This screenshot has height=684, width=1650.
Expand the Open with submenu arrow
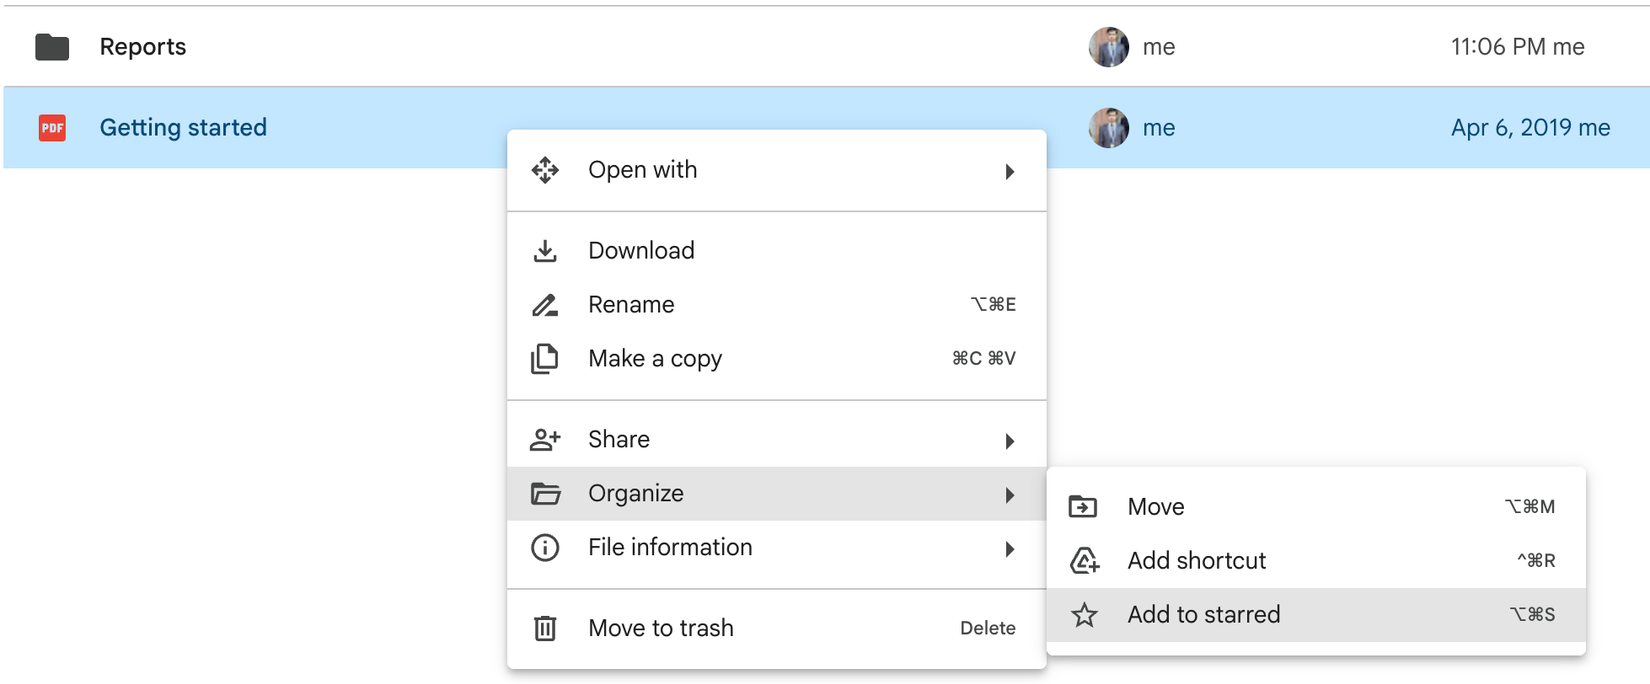(1010, 172)
